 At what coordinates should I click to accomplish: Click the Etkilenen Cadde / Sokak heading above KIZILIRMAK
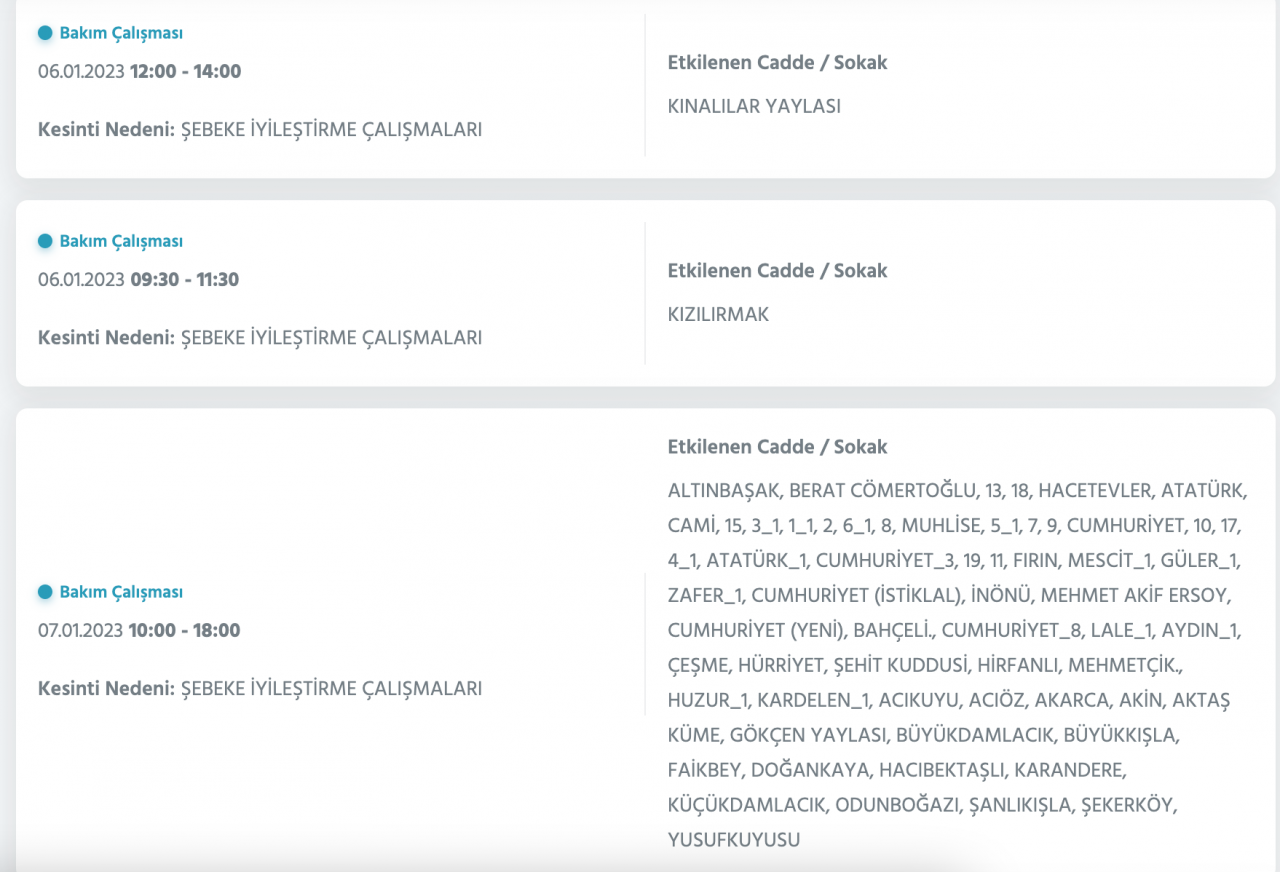[x=777, y=271]
